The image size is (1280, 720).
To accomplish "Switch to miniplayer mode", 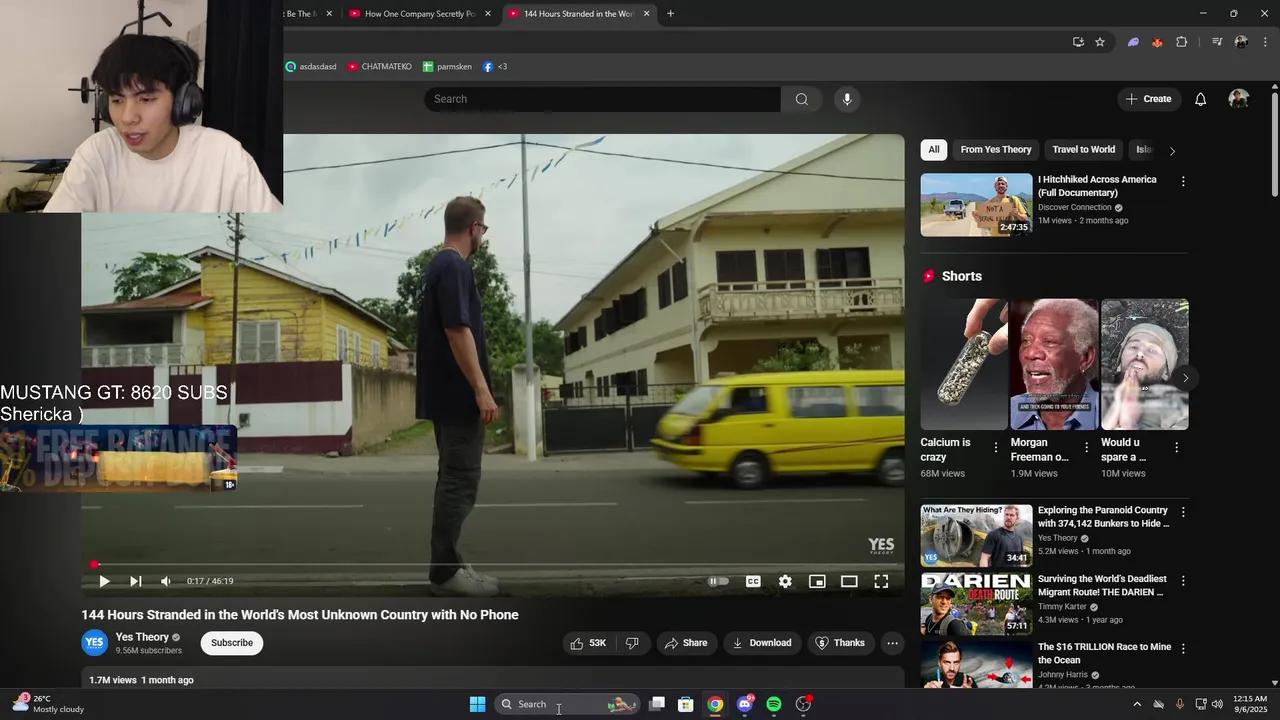I will 817,581.
